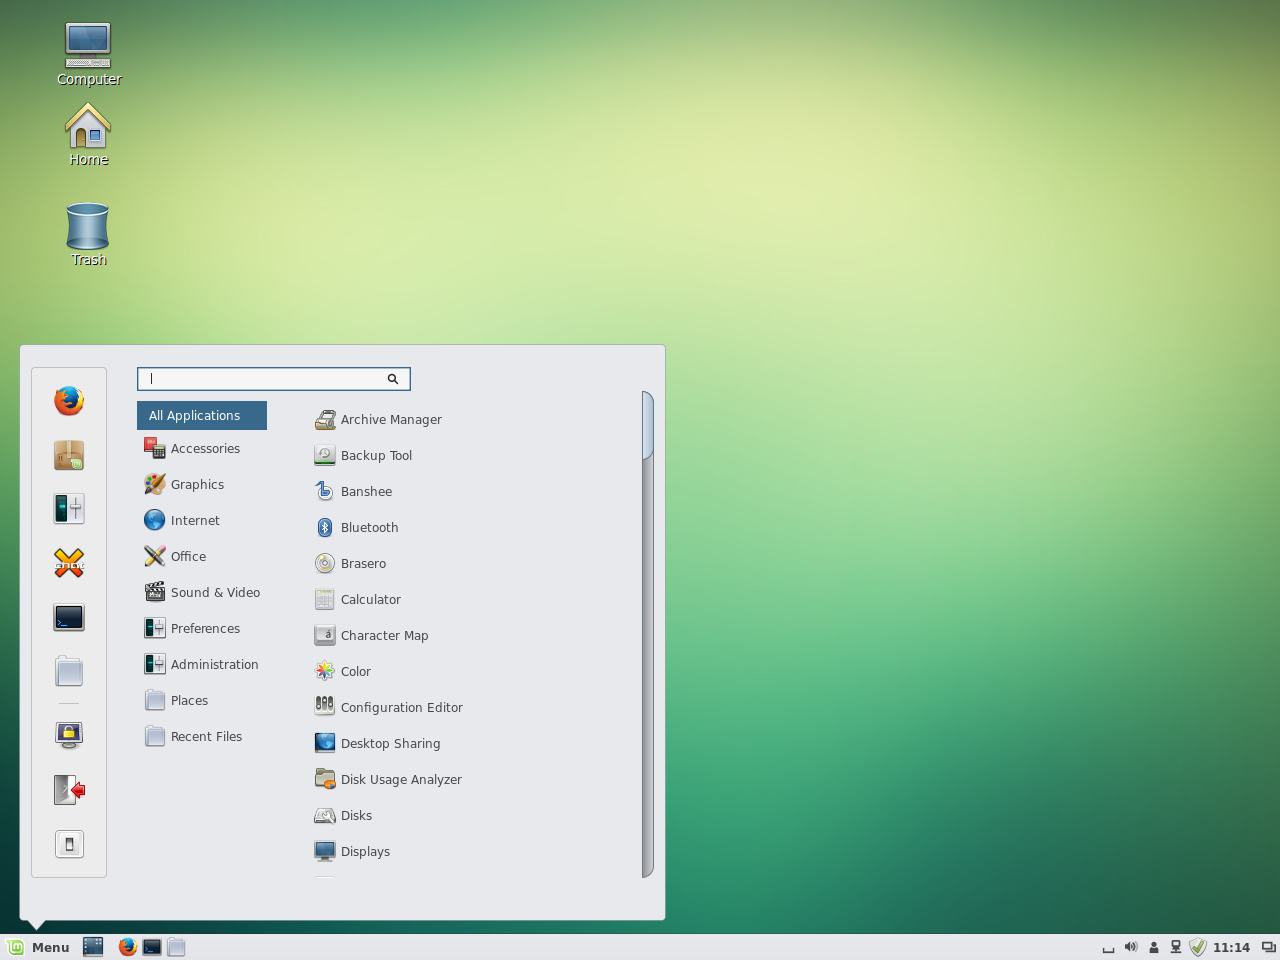
Task: Open the Accessories category
Action: 202,449
